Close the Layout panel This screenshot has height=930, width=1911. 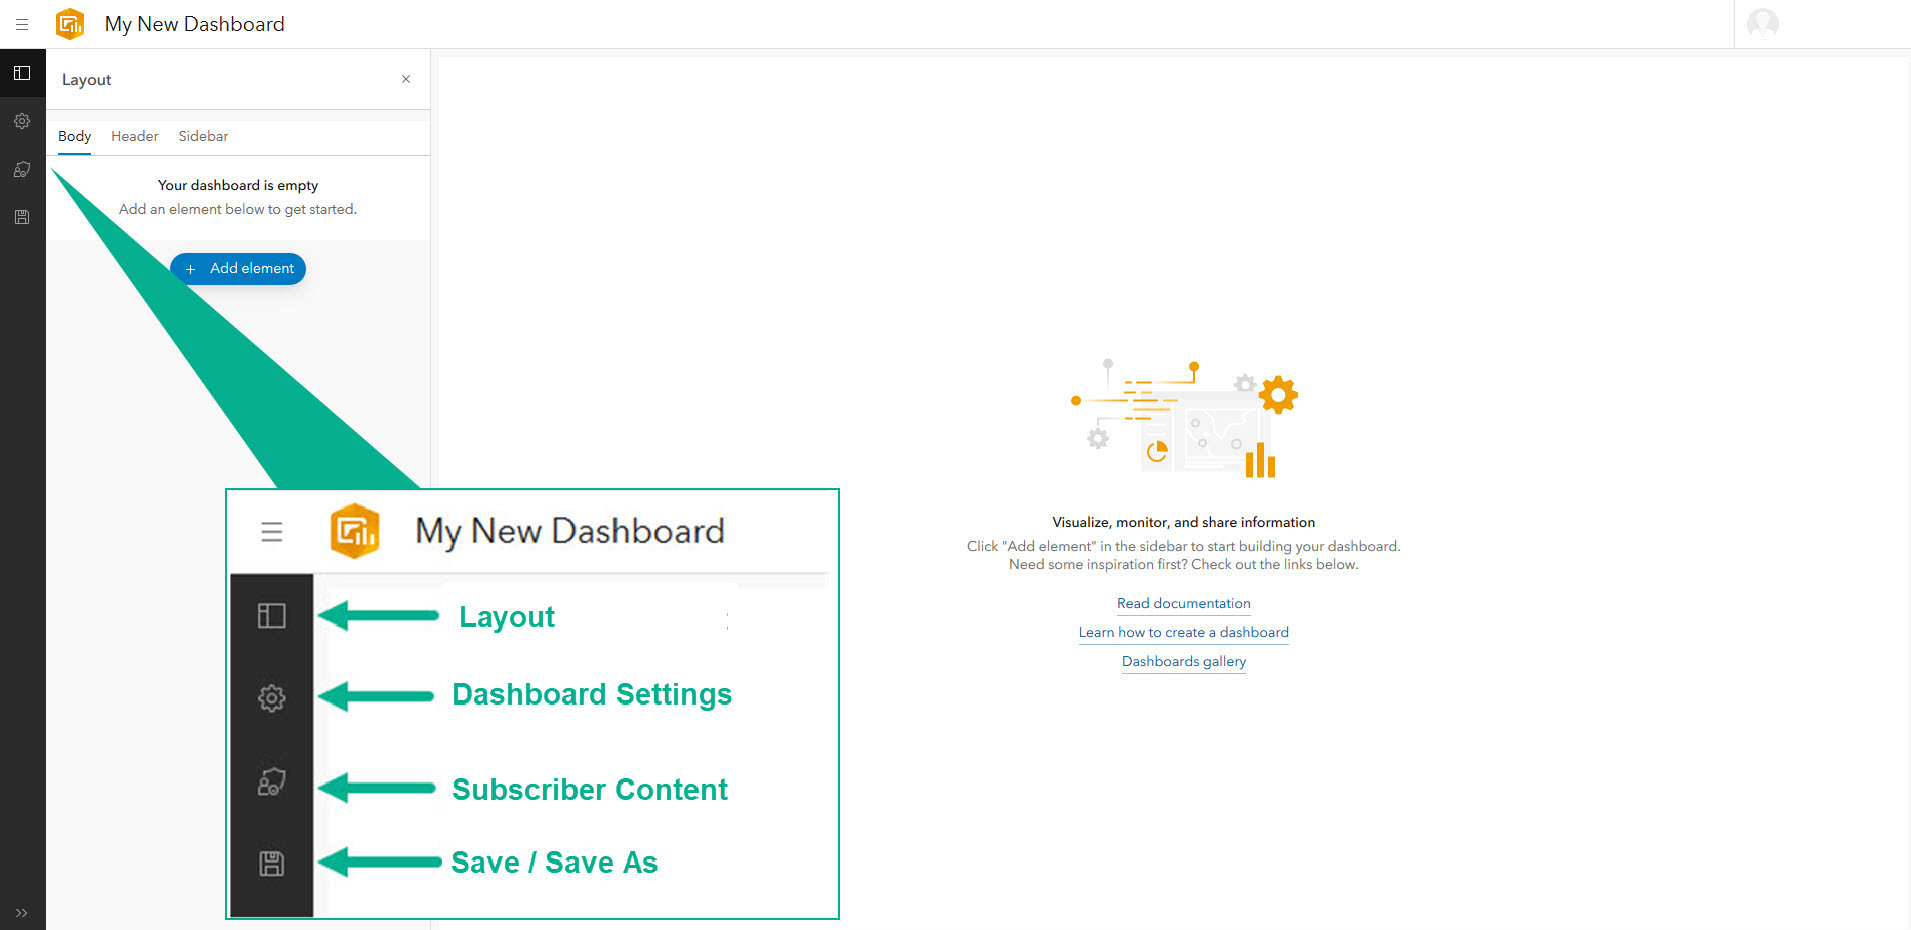tap(406, 79)
